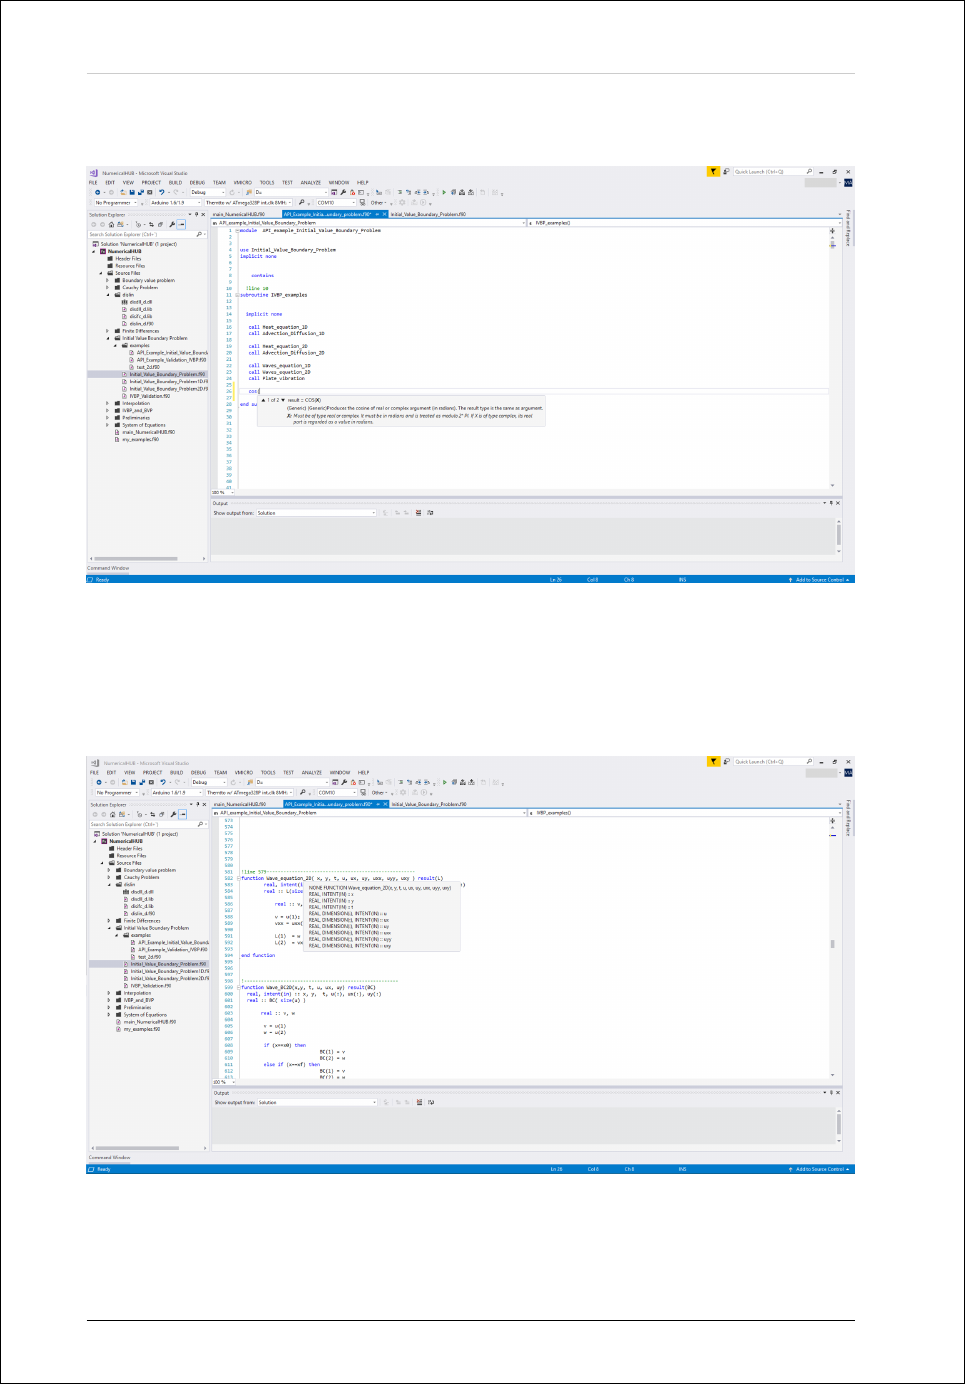Open the COM10 port dropdown in upper screenshot

(335, 202)
